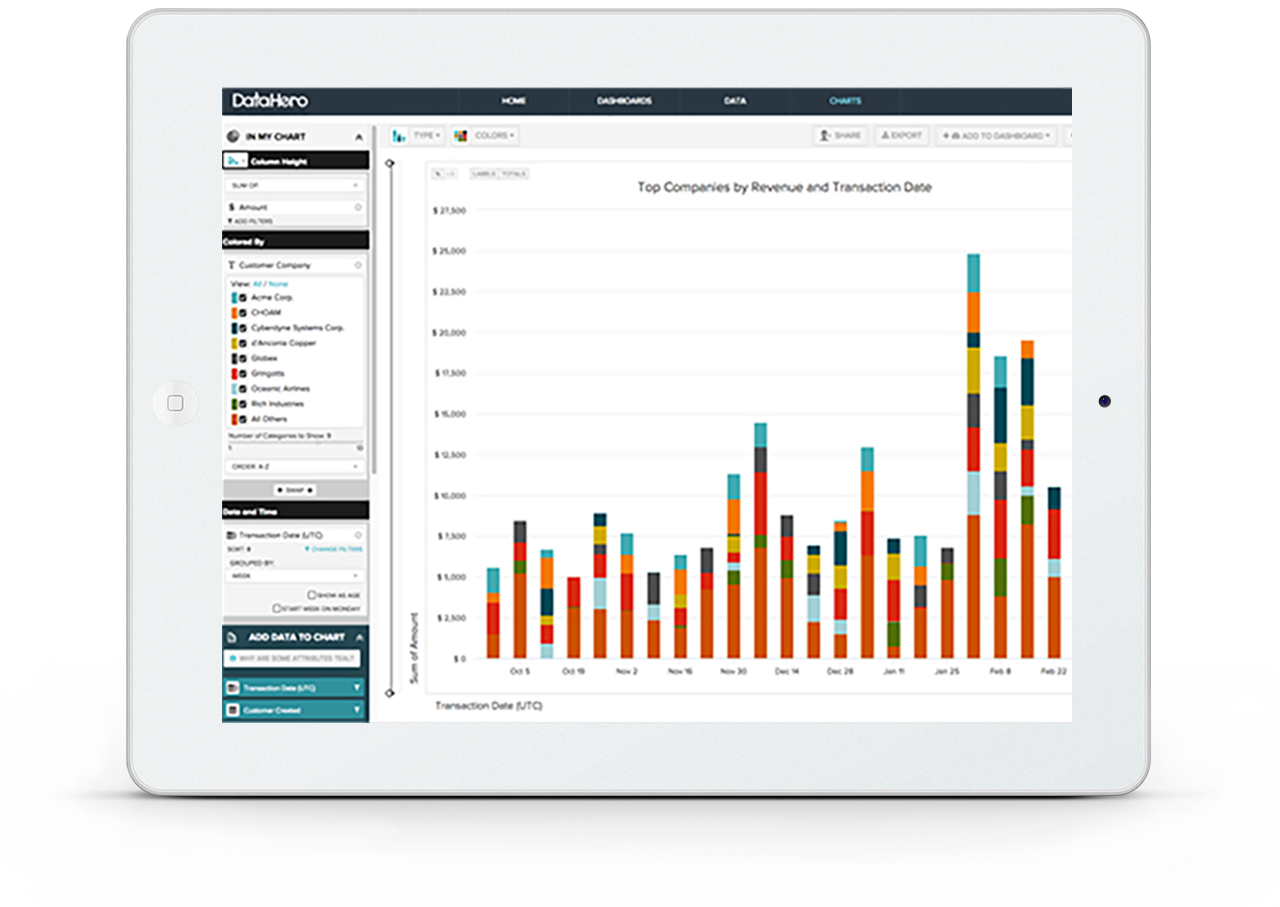The height and width of the screenshot is (907, 1280).
Task: Click the Add Filters link under Amount
Action: [x=249, y=220]
